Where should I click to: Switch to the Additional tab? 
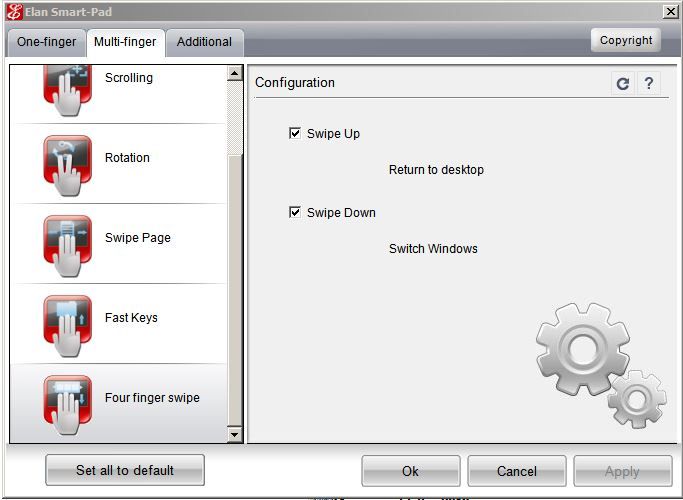204,42
